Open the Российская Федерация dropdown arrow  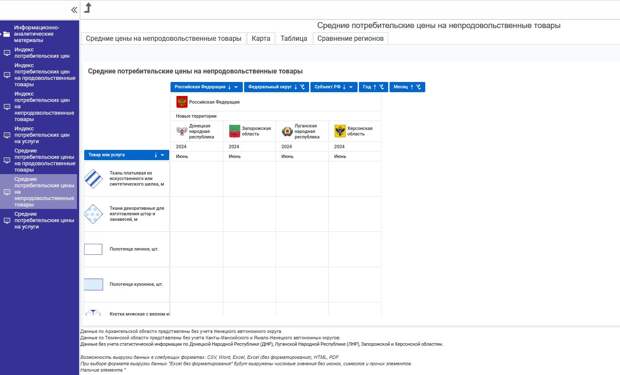click(x=236, y=87)
